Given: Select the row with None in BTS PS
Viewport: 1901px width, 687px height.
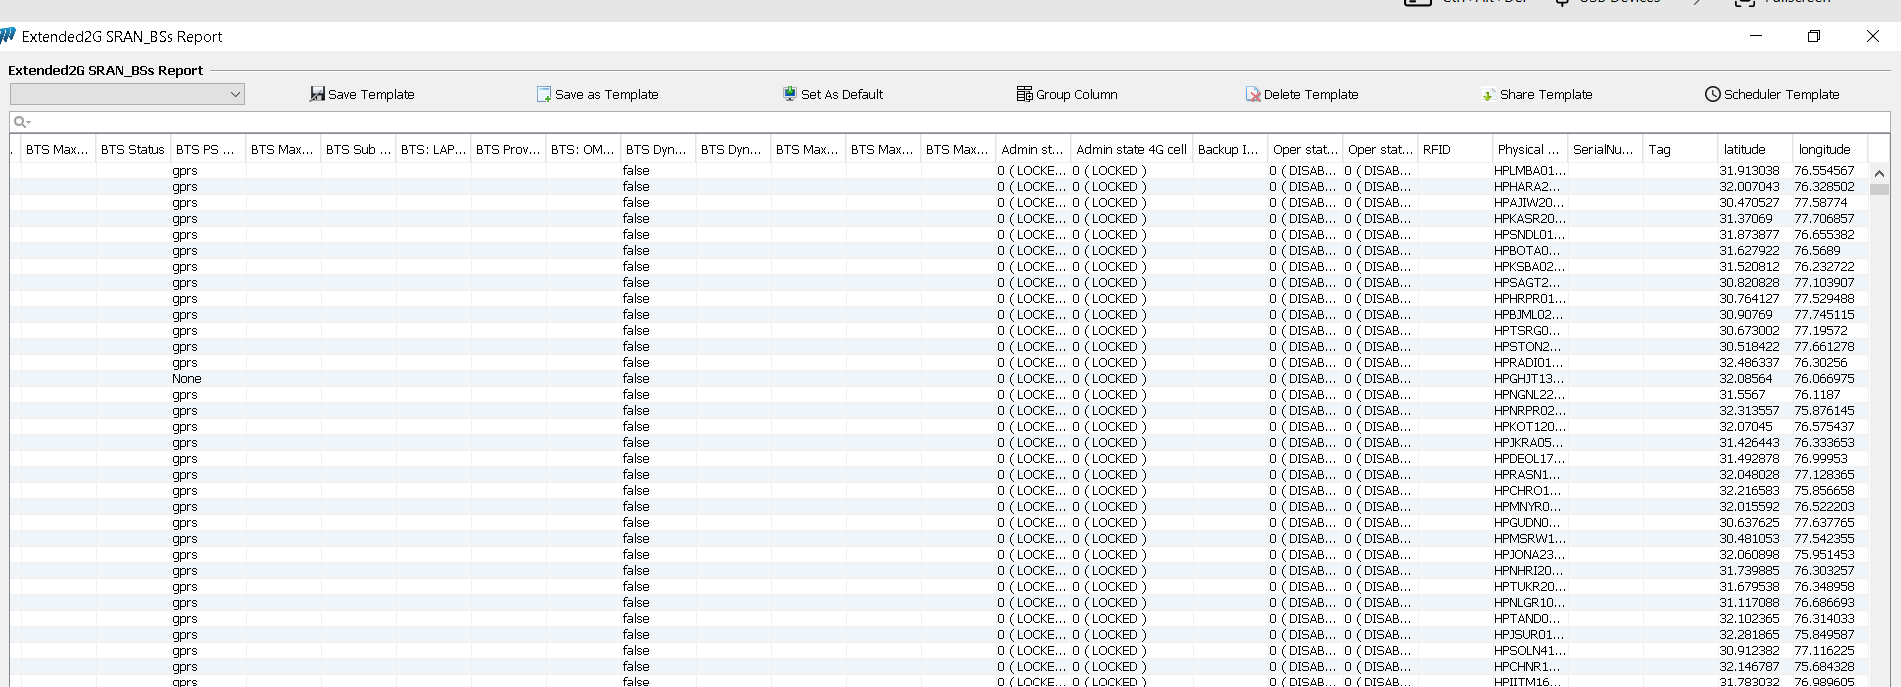Looking at the screenshot, I should coord(186,379).
